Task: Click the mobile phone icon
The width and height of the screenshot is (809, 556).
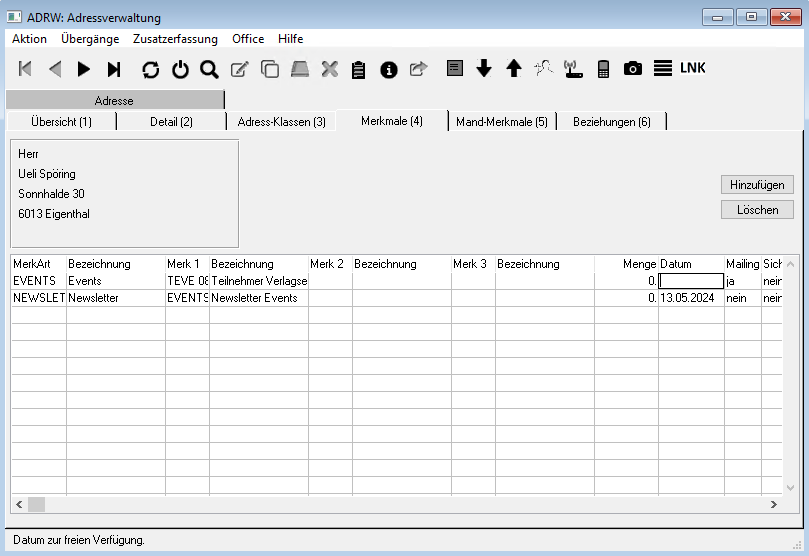Action: (x=603, y=69)
